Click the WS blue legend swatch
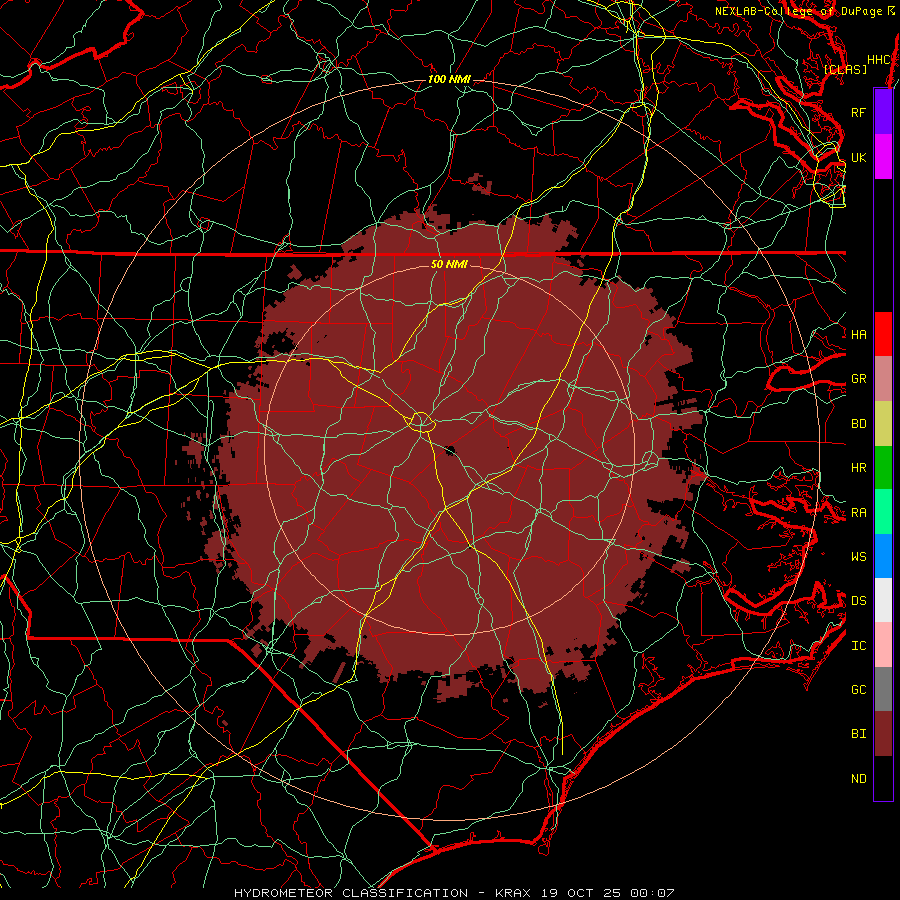 click(x=883, y=556)
